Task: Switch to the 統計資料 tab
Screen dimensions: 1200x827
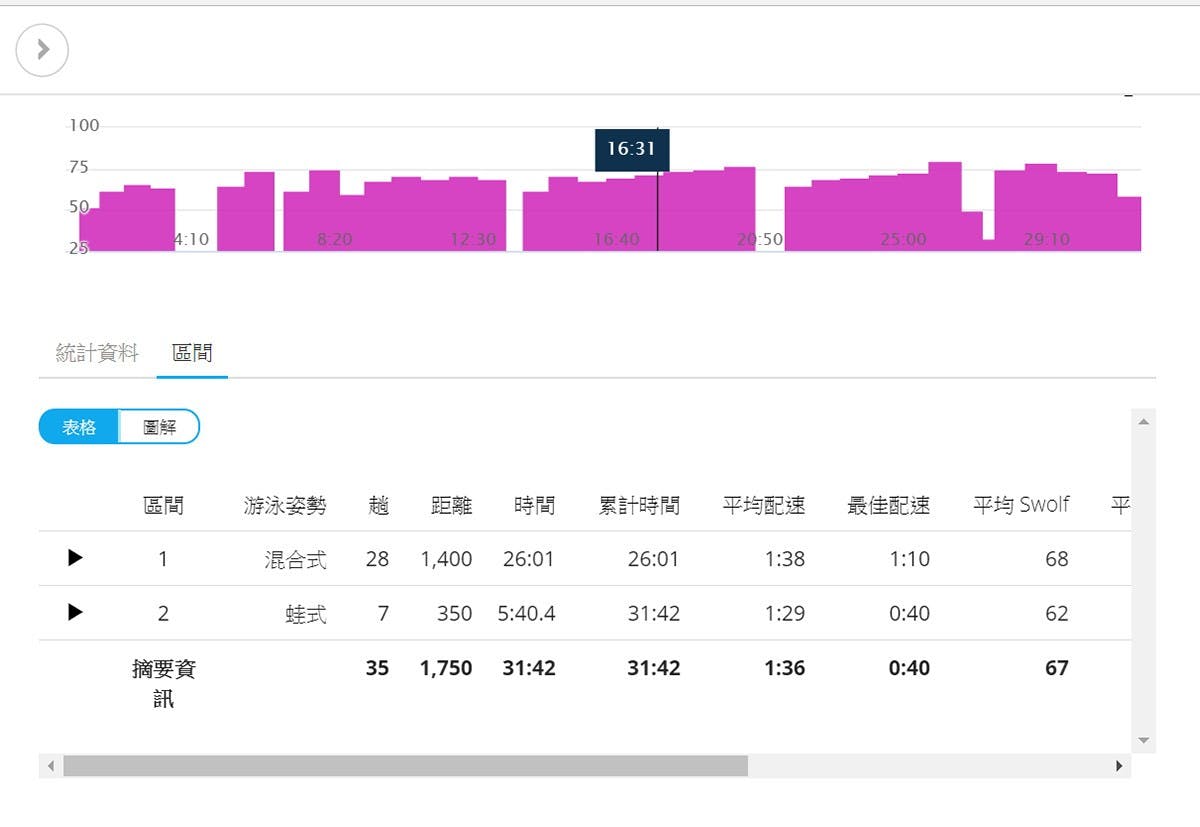Action: [x=97, y=353]
